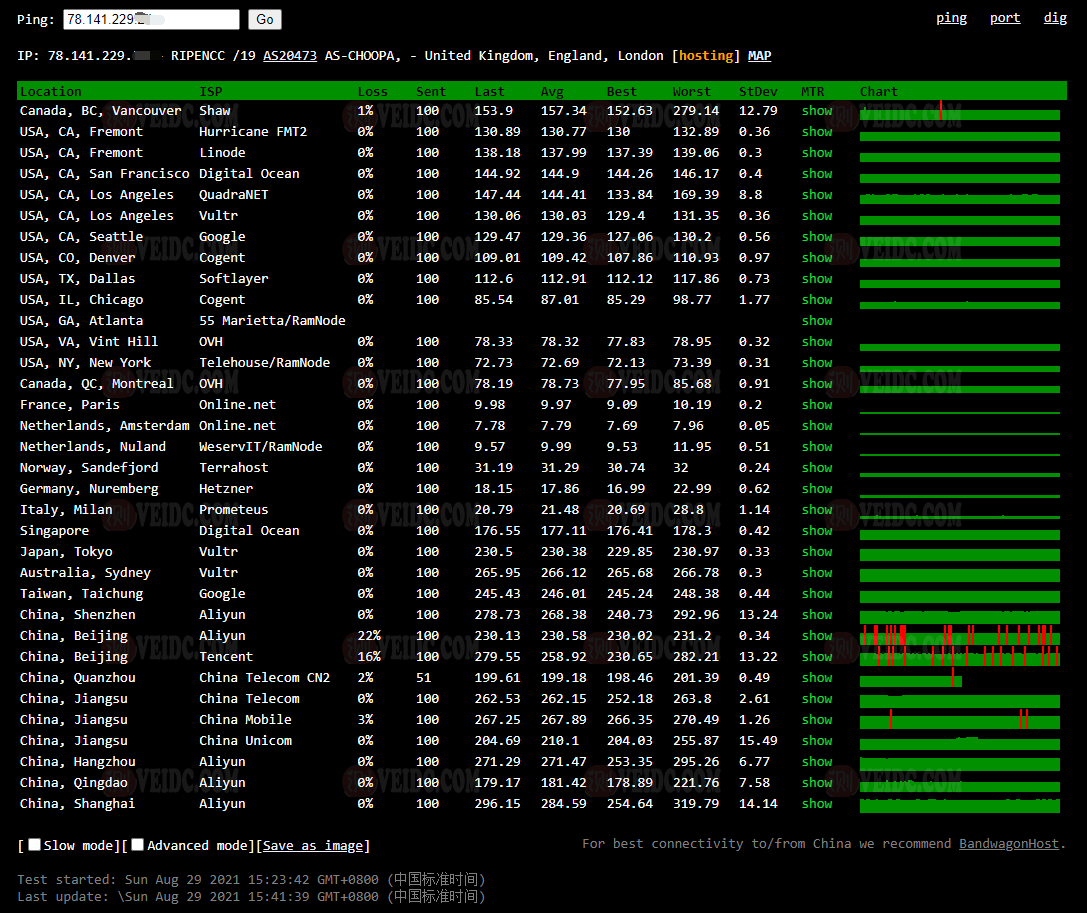Click the China Telecom CN2 Quanzhou chart bar
Viewport: 1087px width, 913px height.
coord(910,679)
